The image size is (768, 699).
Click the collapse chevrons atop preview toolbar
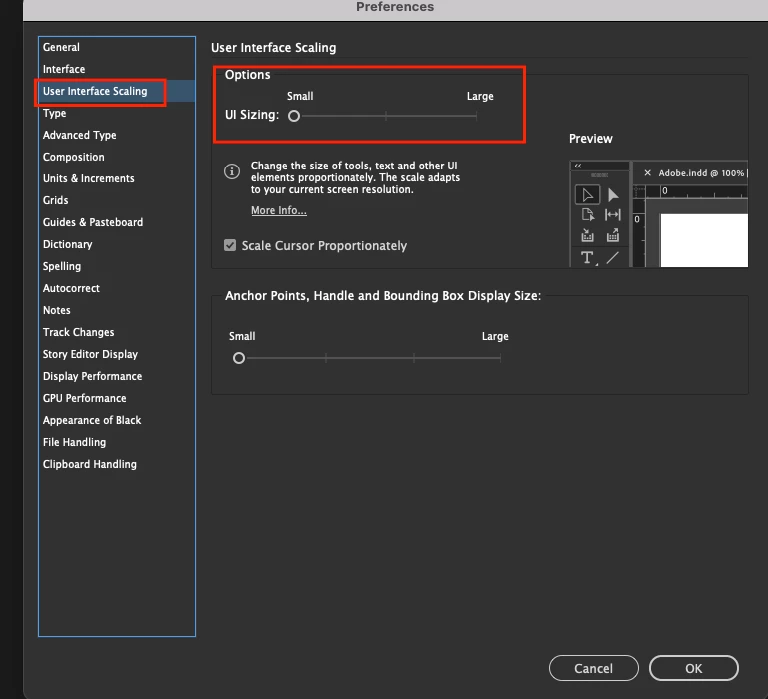pyautogui.click(x=578, y=166)
